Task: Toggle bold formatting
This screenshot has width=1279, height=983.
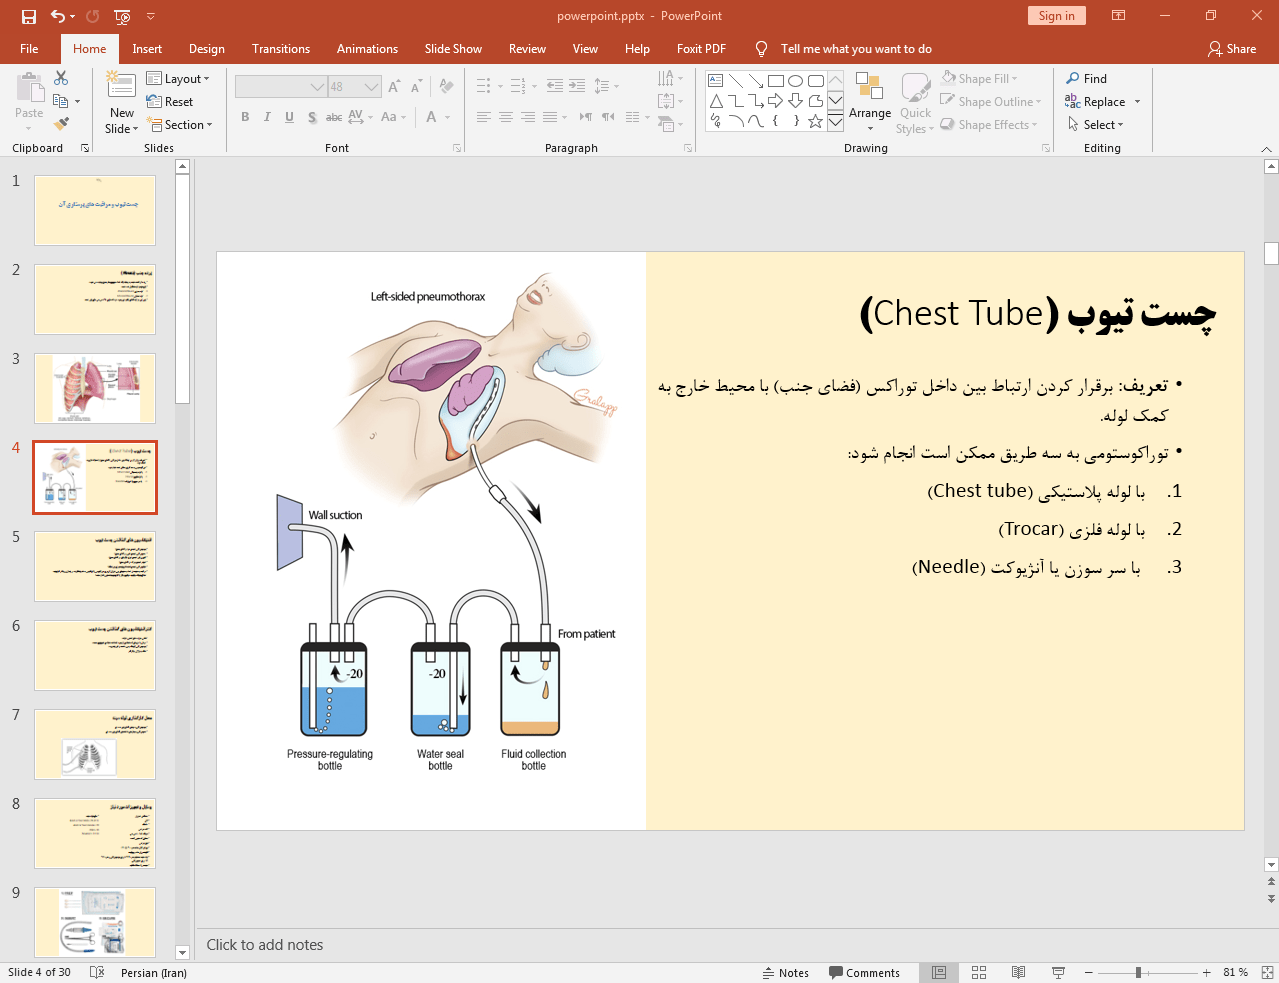Action: click(x=245, y=117)
